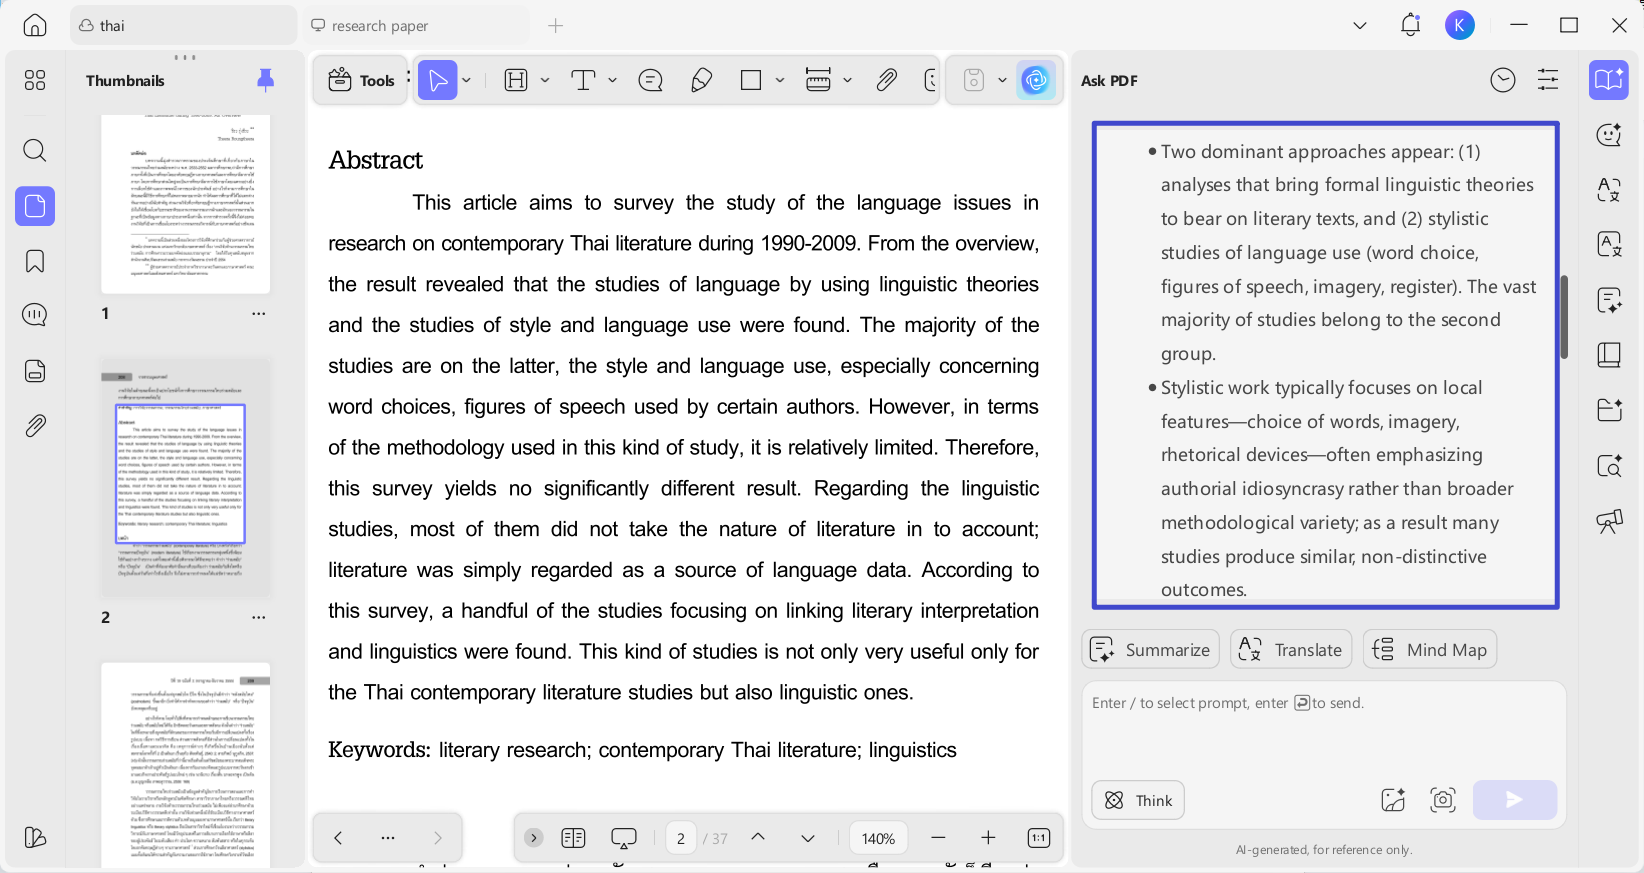Viewport: 1644px width, 873px height.
Task: Open Ask PDF chat history clock
Action: 1503,80
